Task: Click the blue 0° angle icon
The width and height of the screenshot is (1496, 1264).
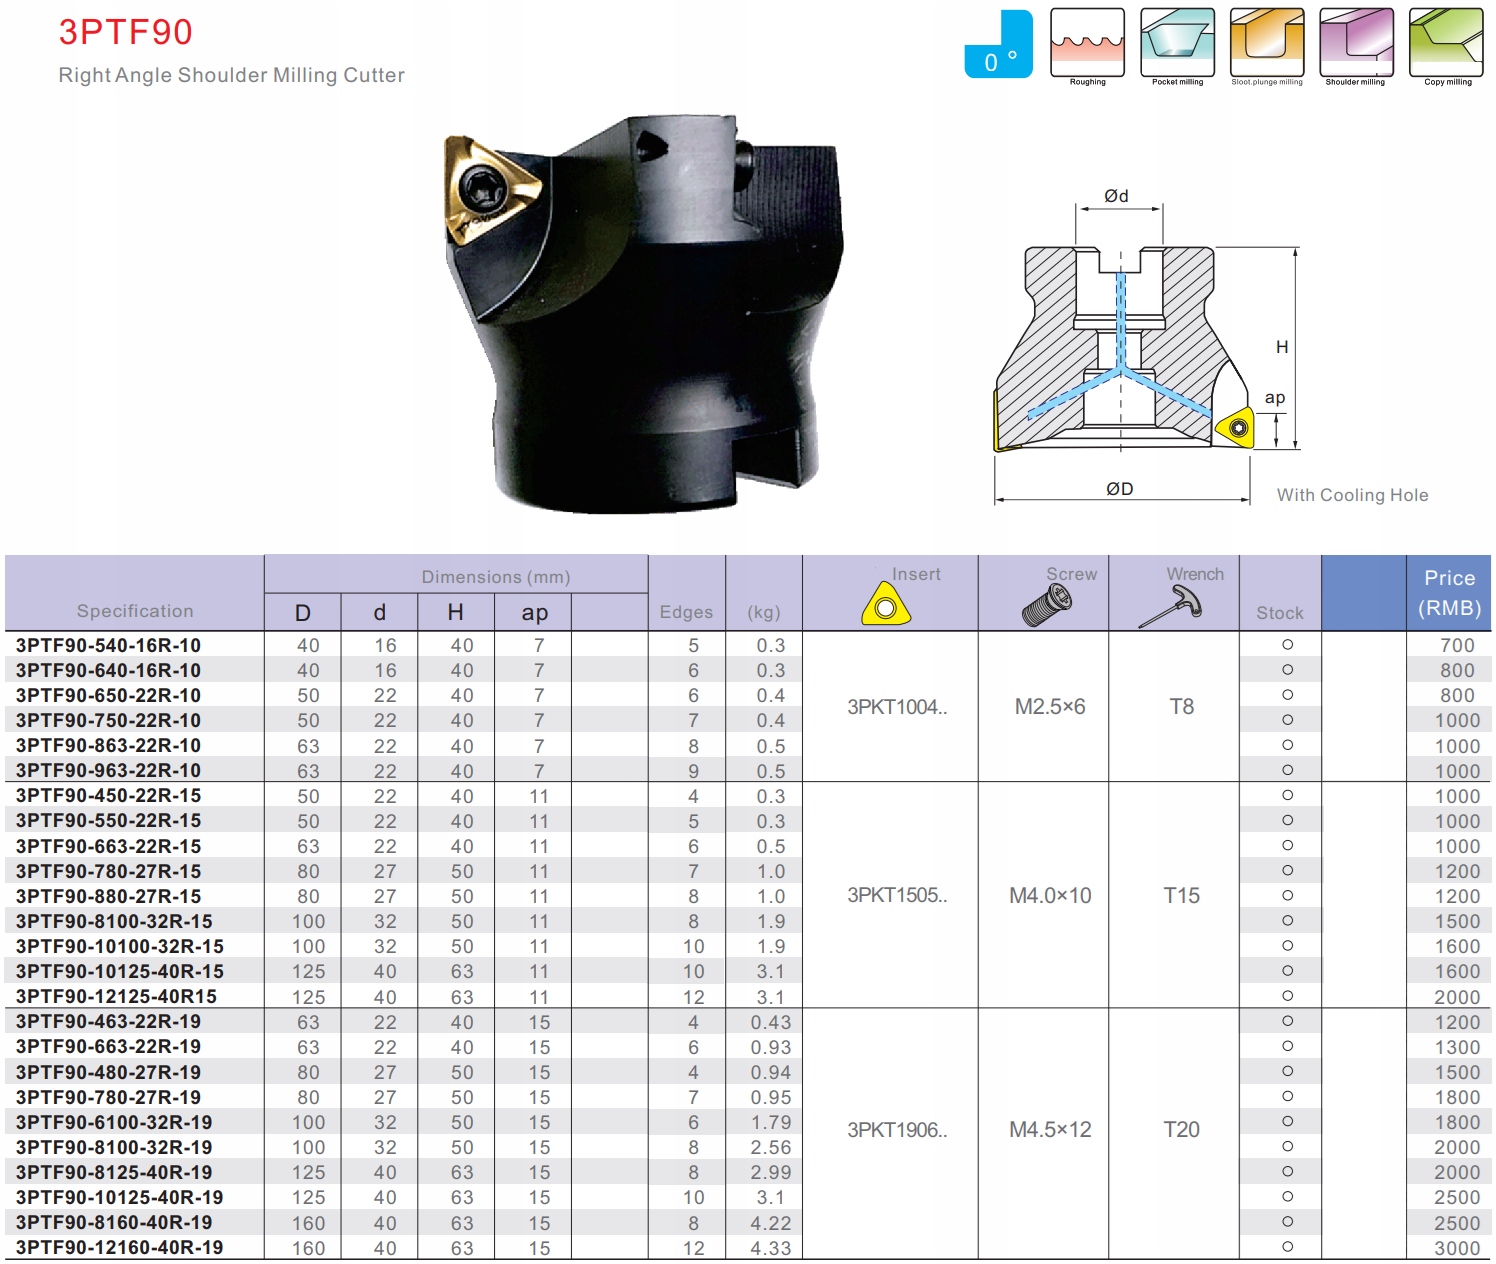Action: [998, 45]
